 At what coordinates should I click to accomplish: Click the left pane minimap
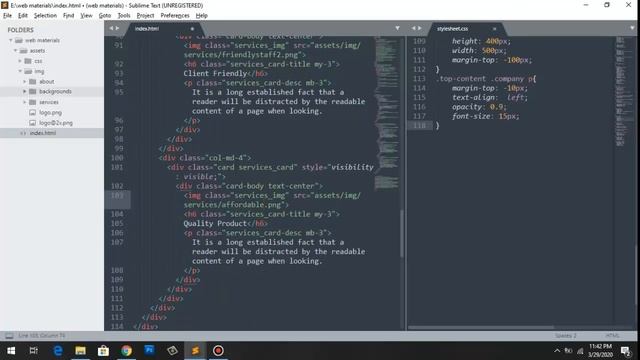point(387,114)
